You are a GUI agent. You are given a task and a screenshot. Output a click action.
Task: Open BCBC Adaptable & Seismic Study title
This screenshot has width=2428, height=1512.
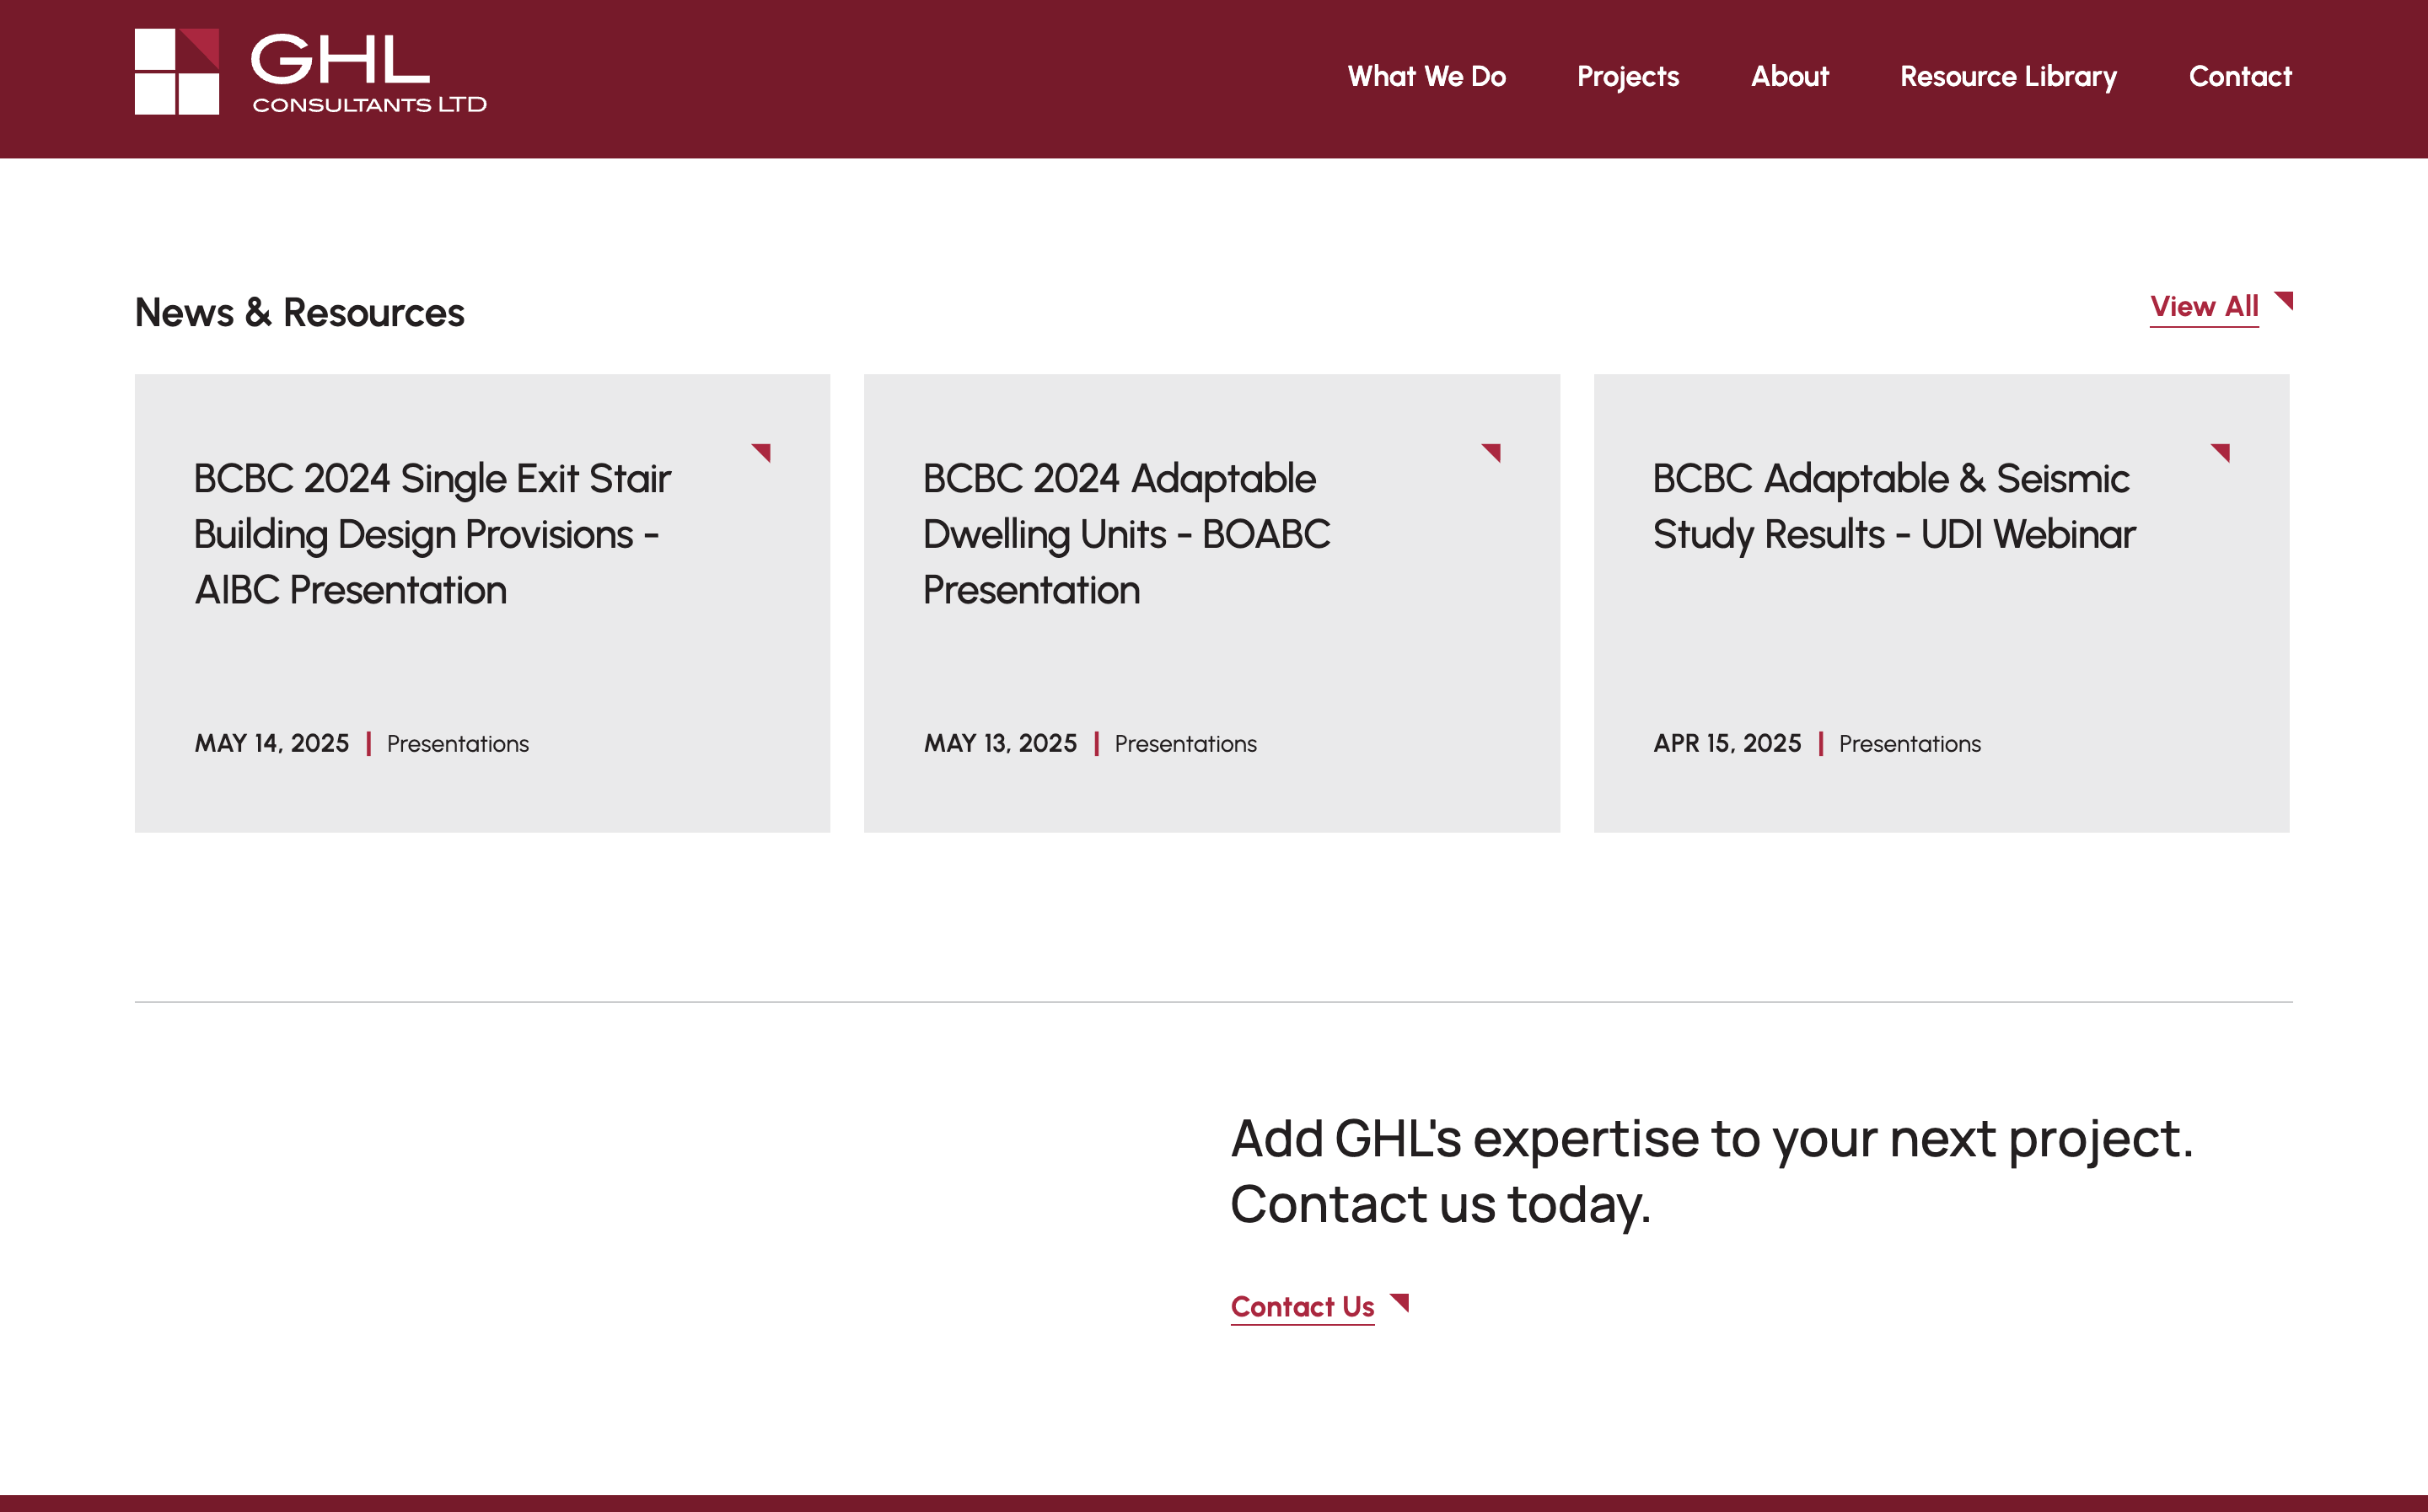pos(1893,506)
